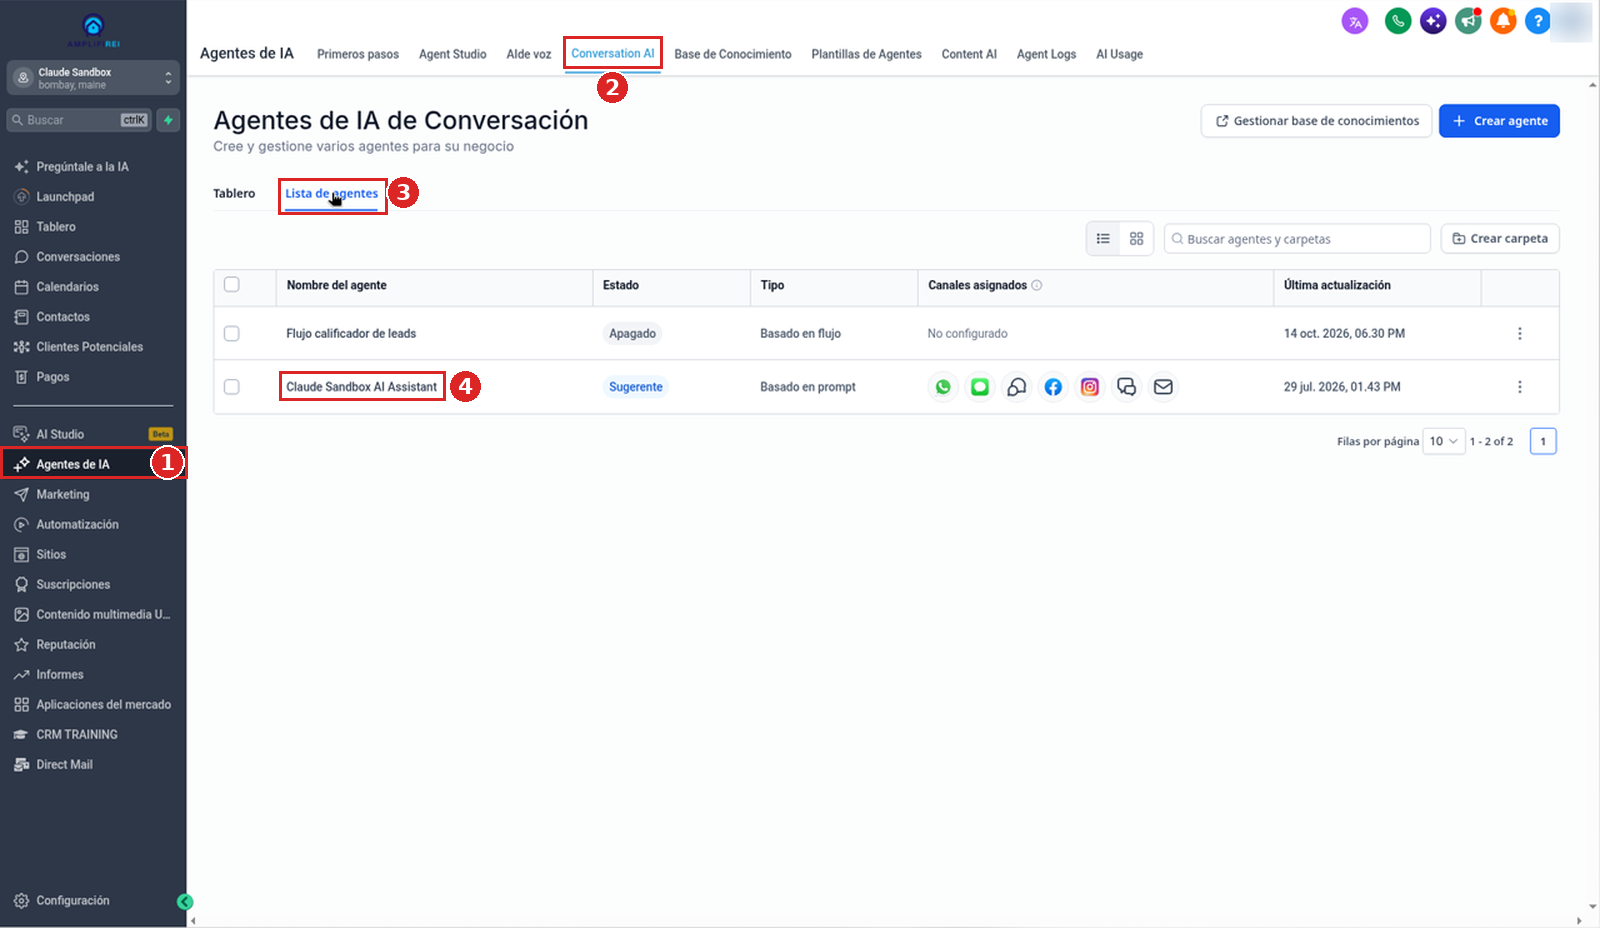Screen dimensions: 1600x928
Task: Click the email envelope channel icon
Action: coord(1163,387)
